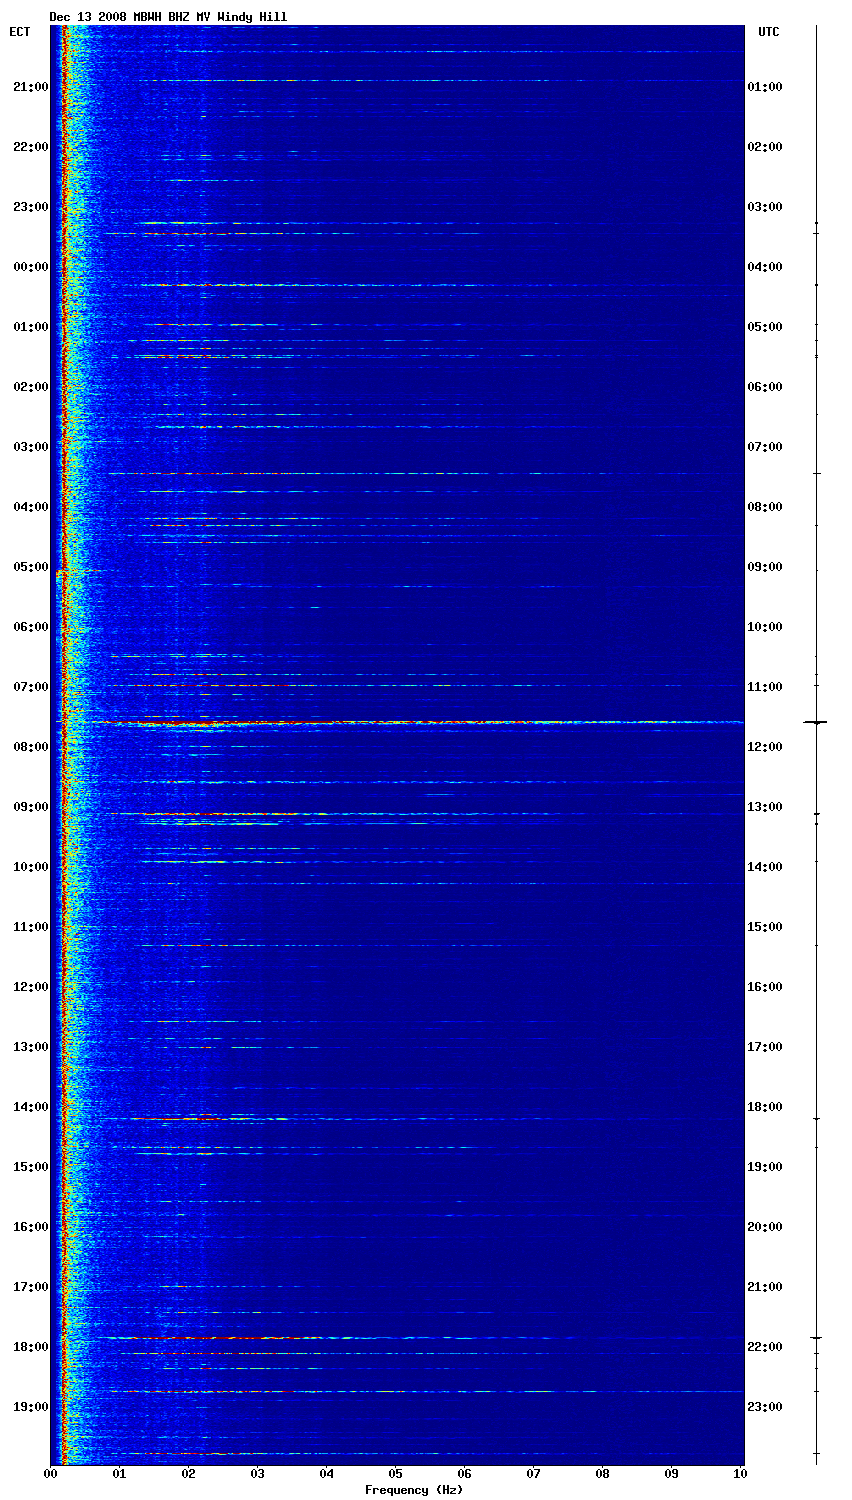The width and height of the screenshot is (852, 1500).
Task: Click the 'Frequency (Hz)' axis label
Action: tap(413, 1490)
